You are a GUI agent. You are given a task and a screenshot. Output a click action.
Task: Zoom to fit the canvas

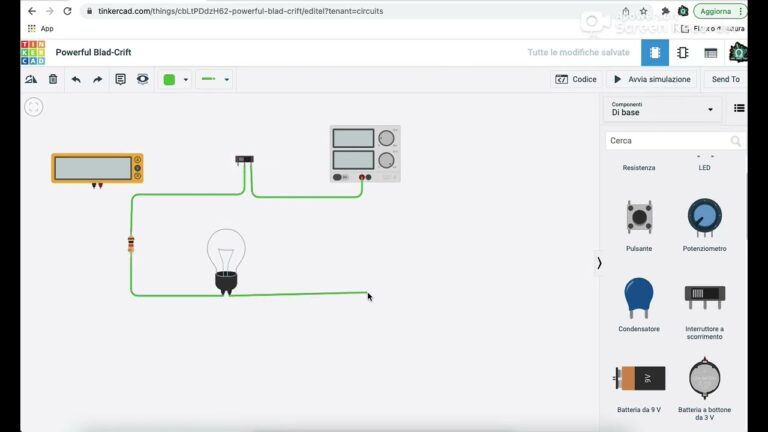[x=34, y=107]
